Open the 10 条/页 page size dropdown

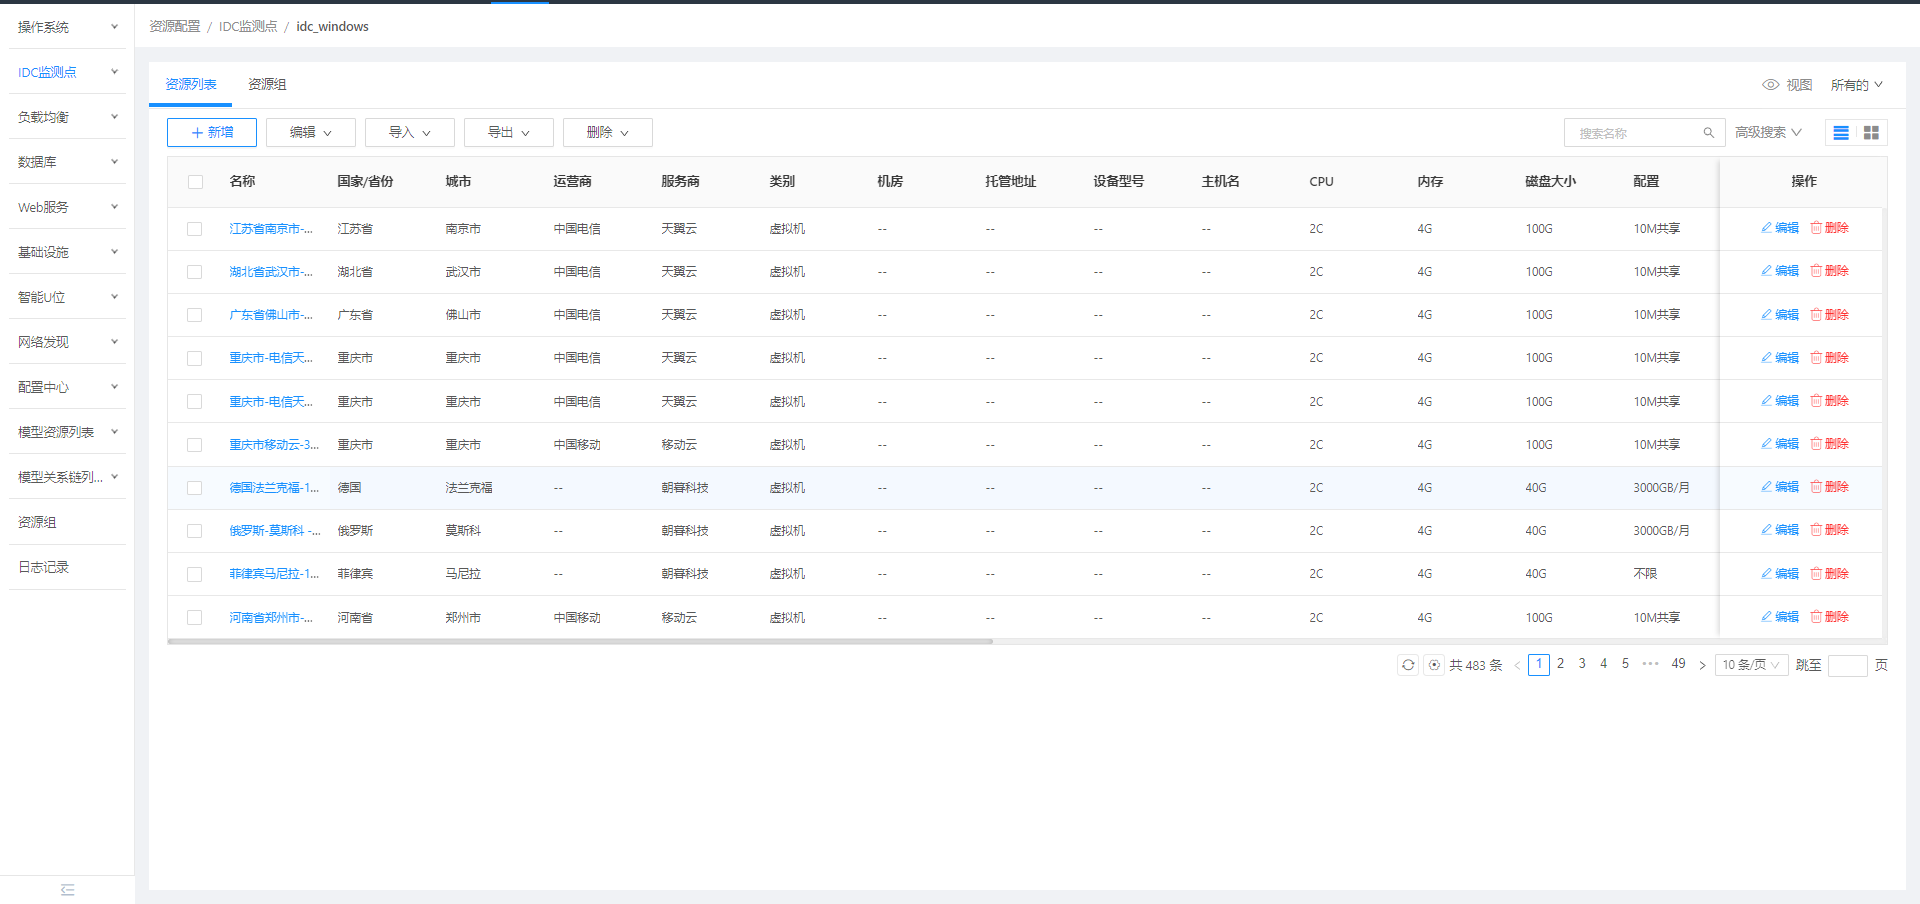pyautogui.click(x=1751, y=664)
